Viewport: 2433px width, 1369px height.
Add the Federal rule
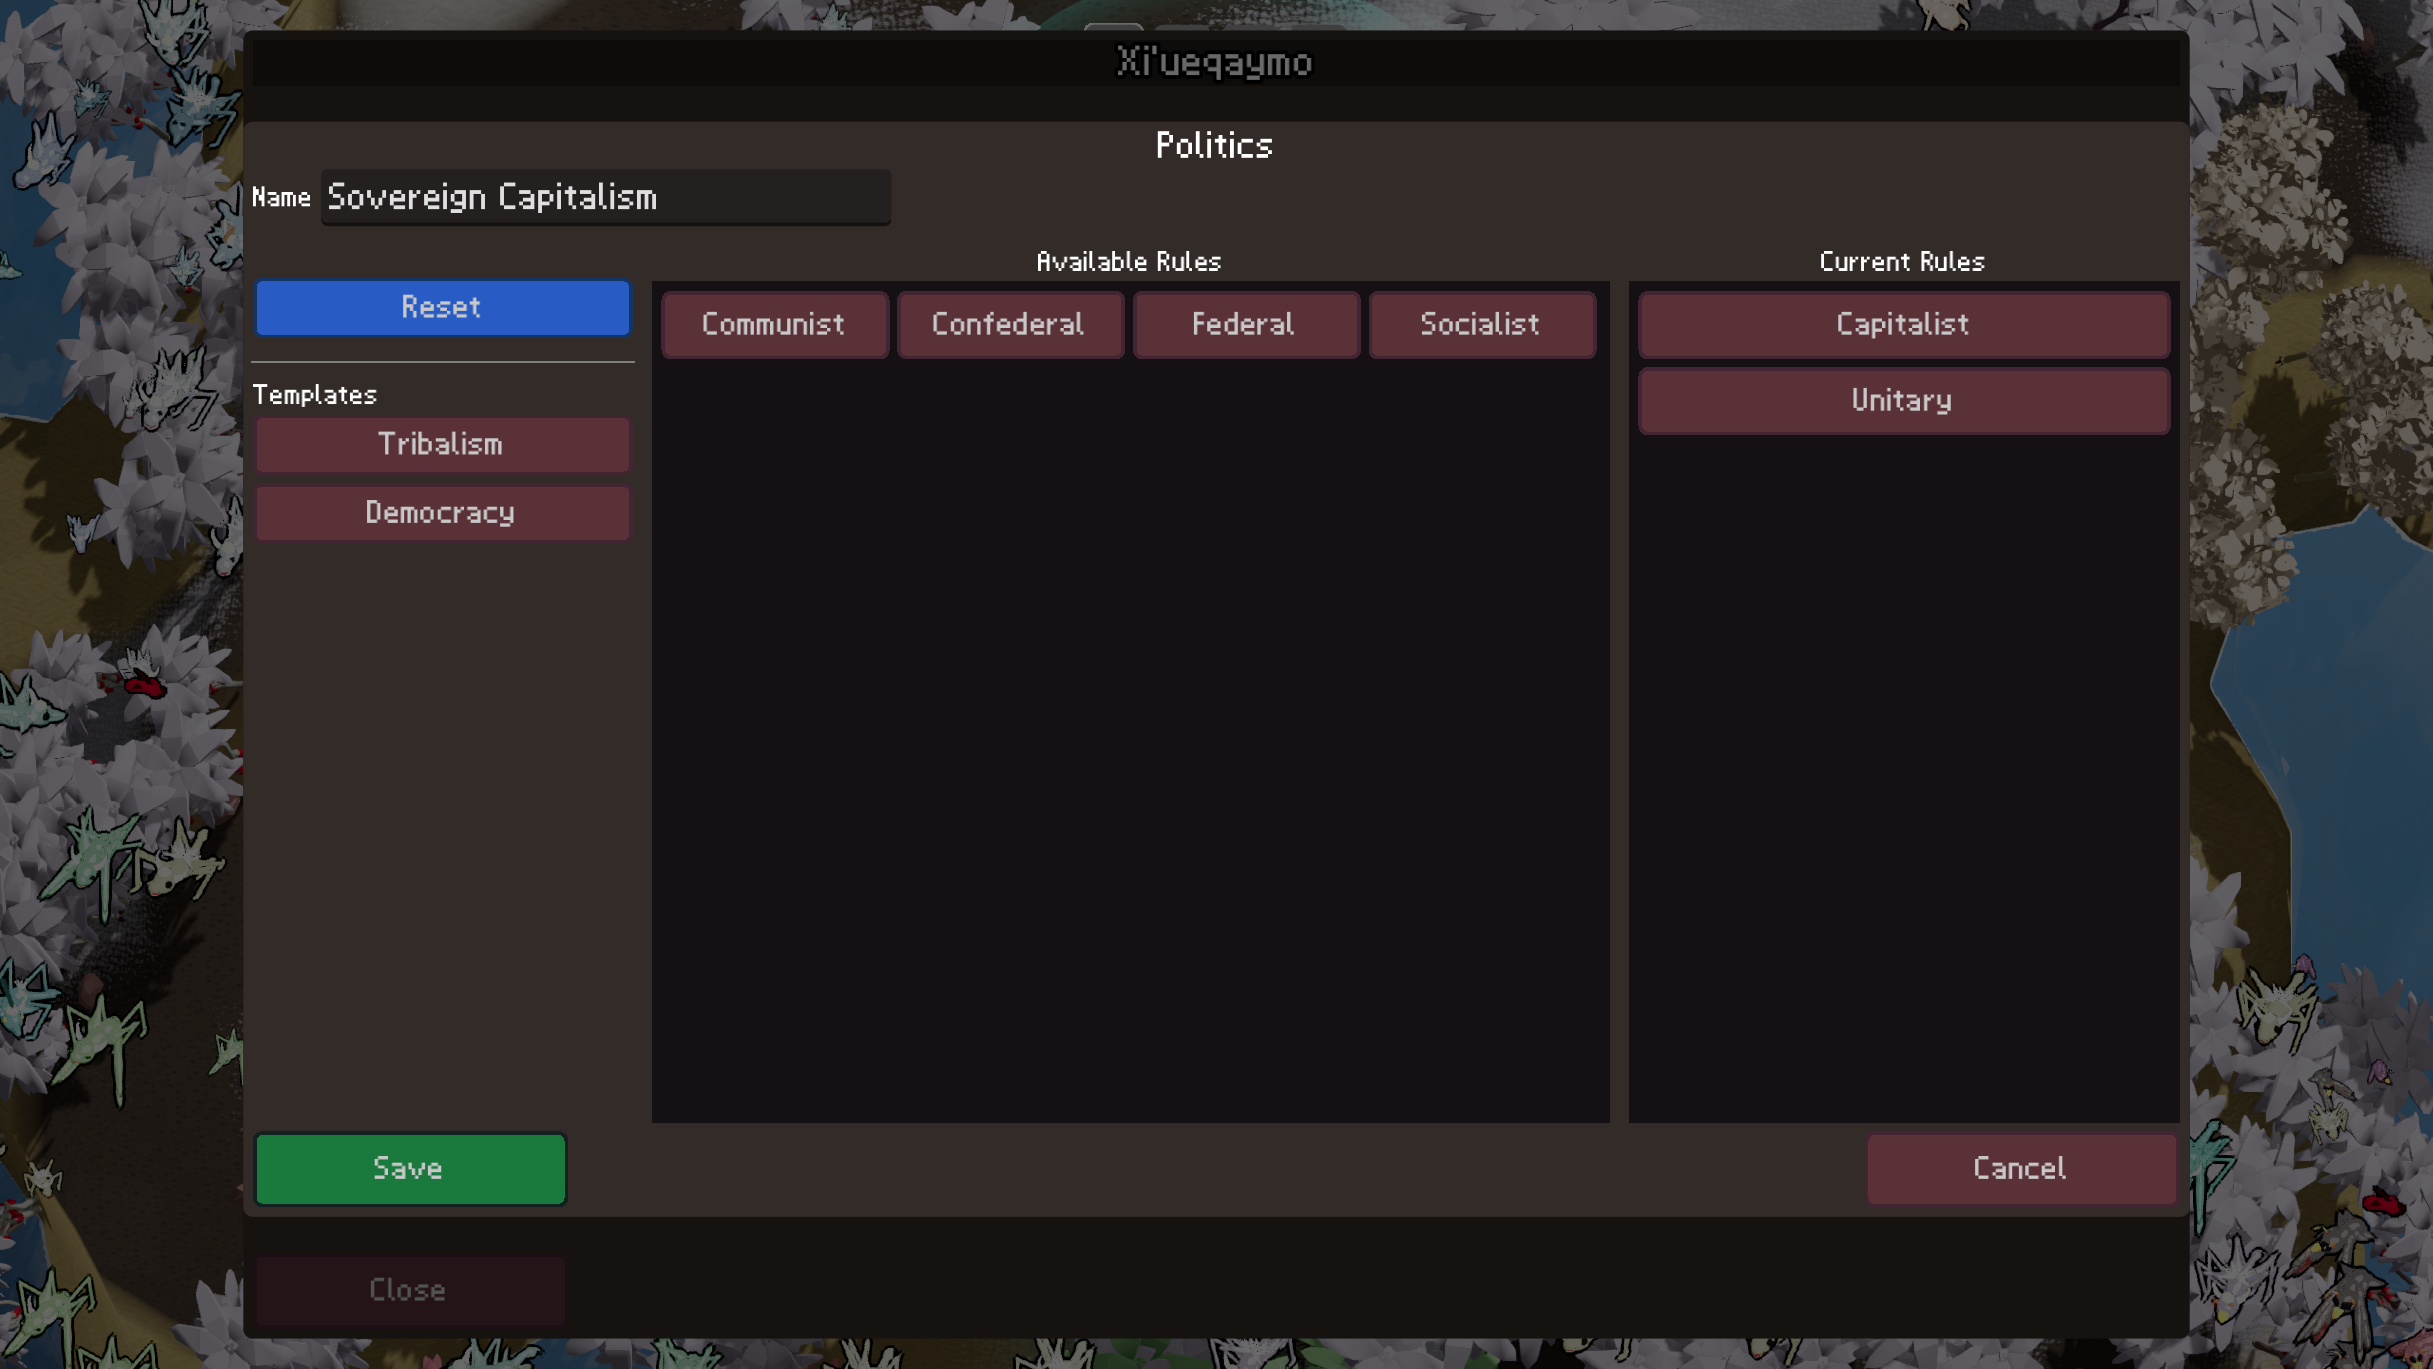tap(1243, 324)
